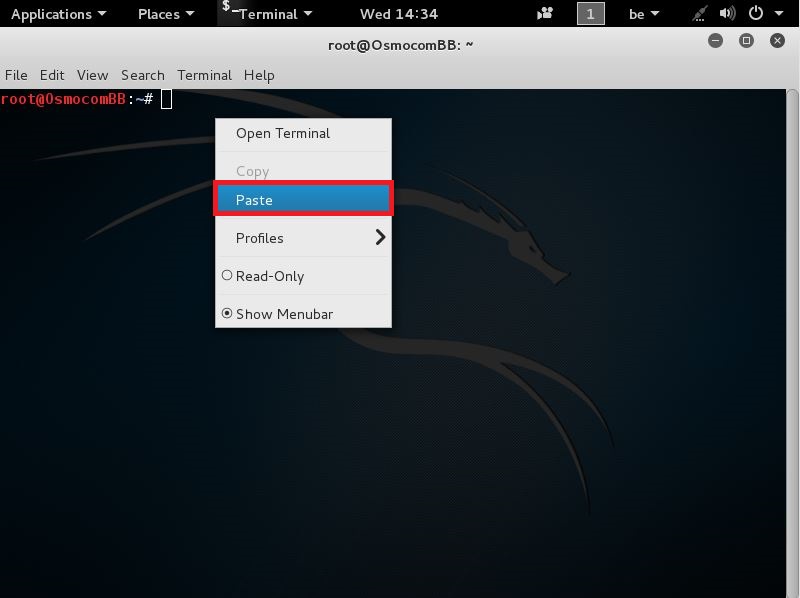Maximize the terminal window
The image size is (800, 598).
pos(746,40)
